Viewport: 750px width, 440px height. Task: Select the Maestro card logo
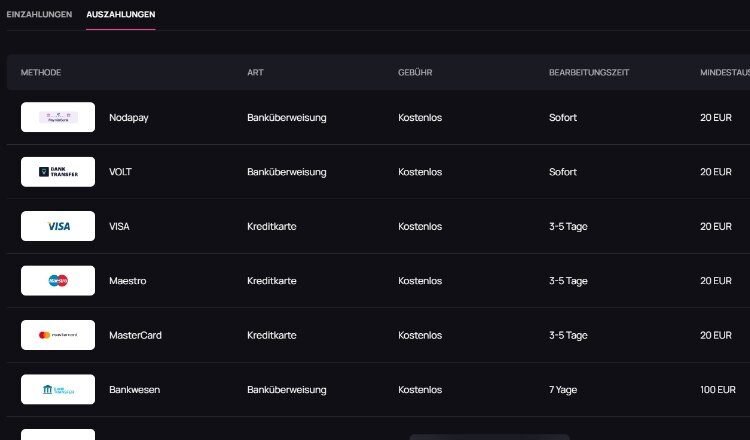58,281
